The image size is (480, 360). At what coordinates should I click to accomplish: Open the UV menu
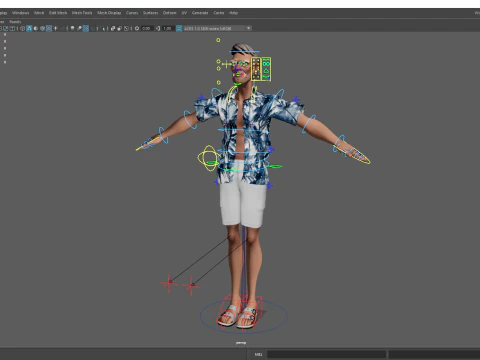(x=184, y=13)
